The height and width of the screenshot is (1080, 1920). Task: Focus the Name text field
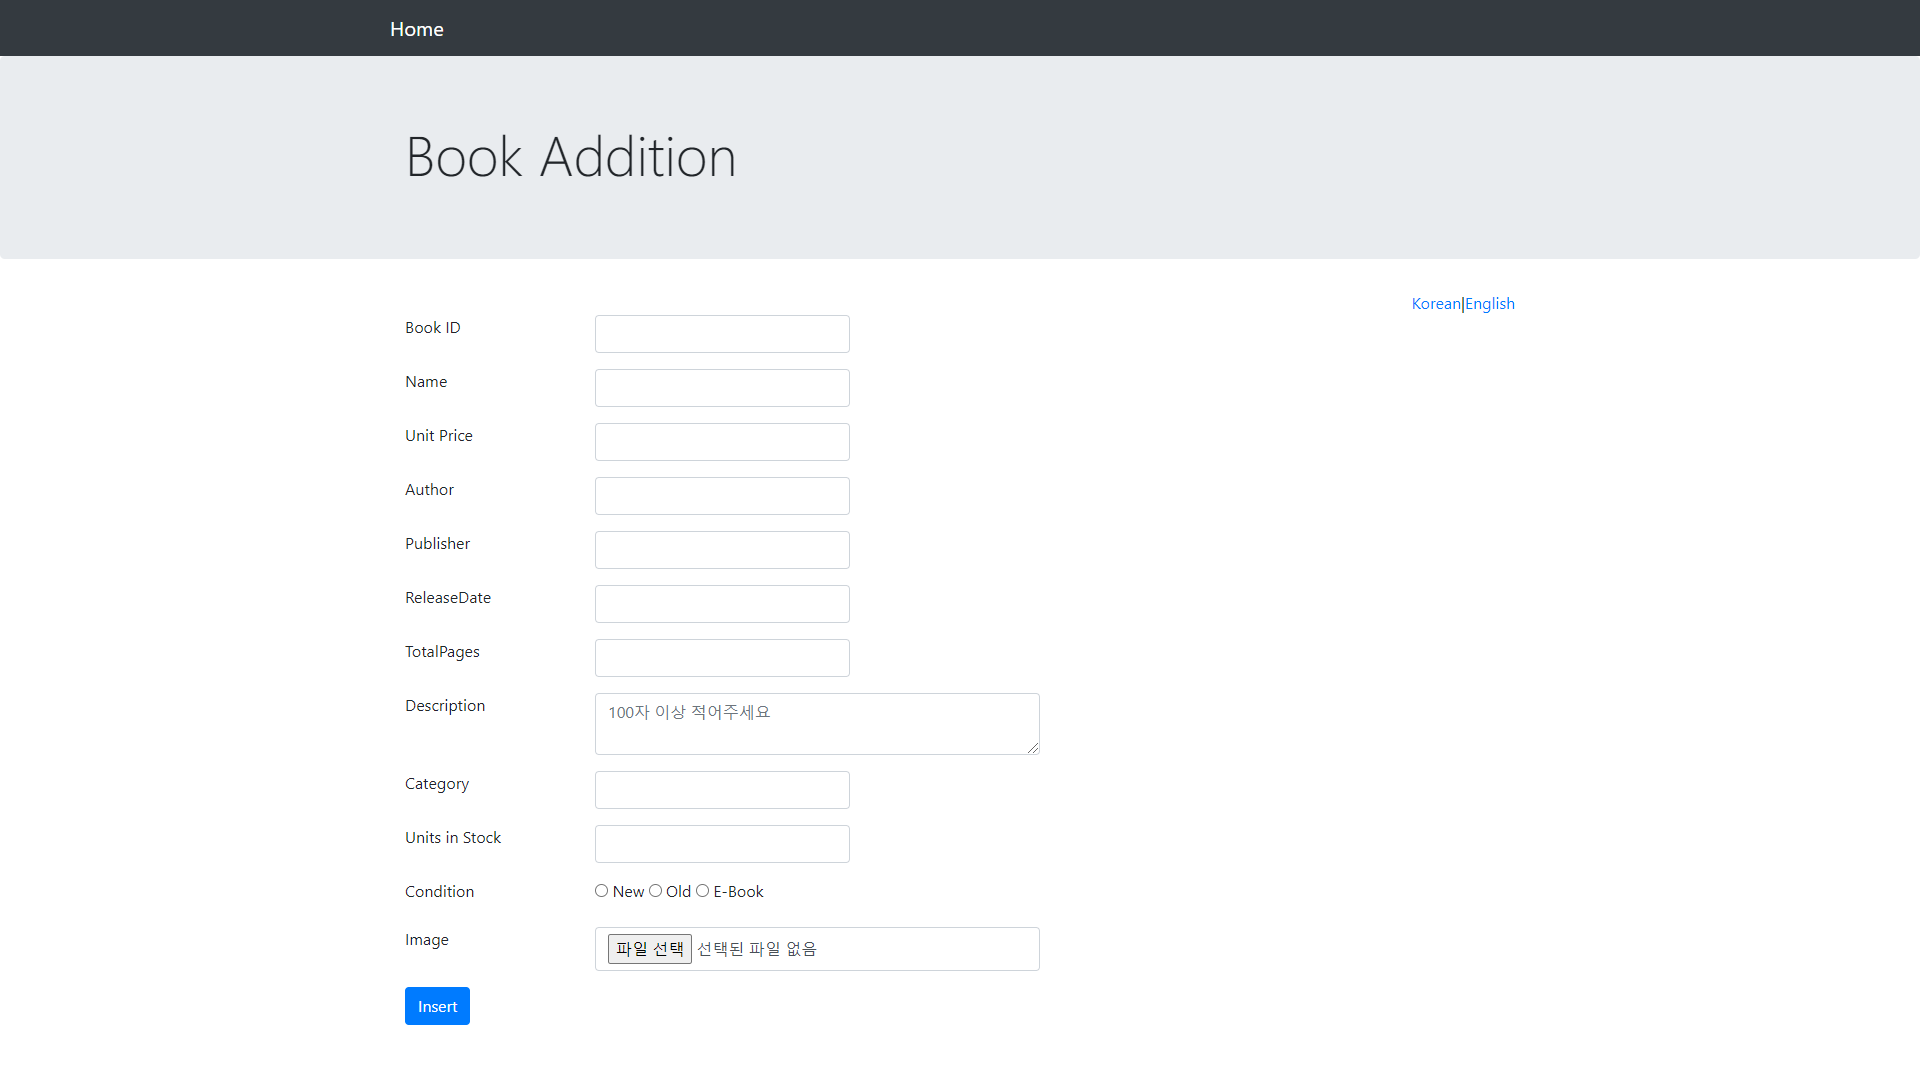[x=721, y=388]
